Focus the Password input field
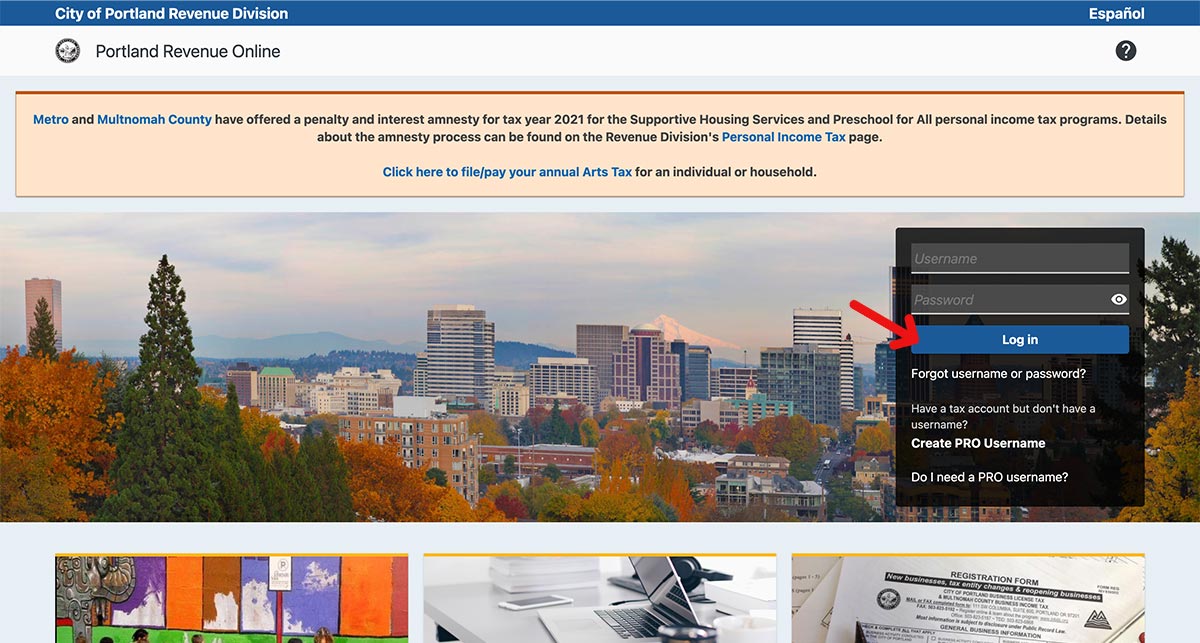This screenshot has width=1200, height=643. (1005, 299)
